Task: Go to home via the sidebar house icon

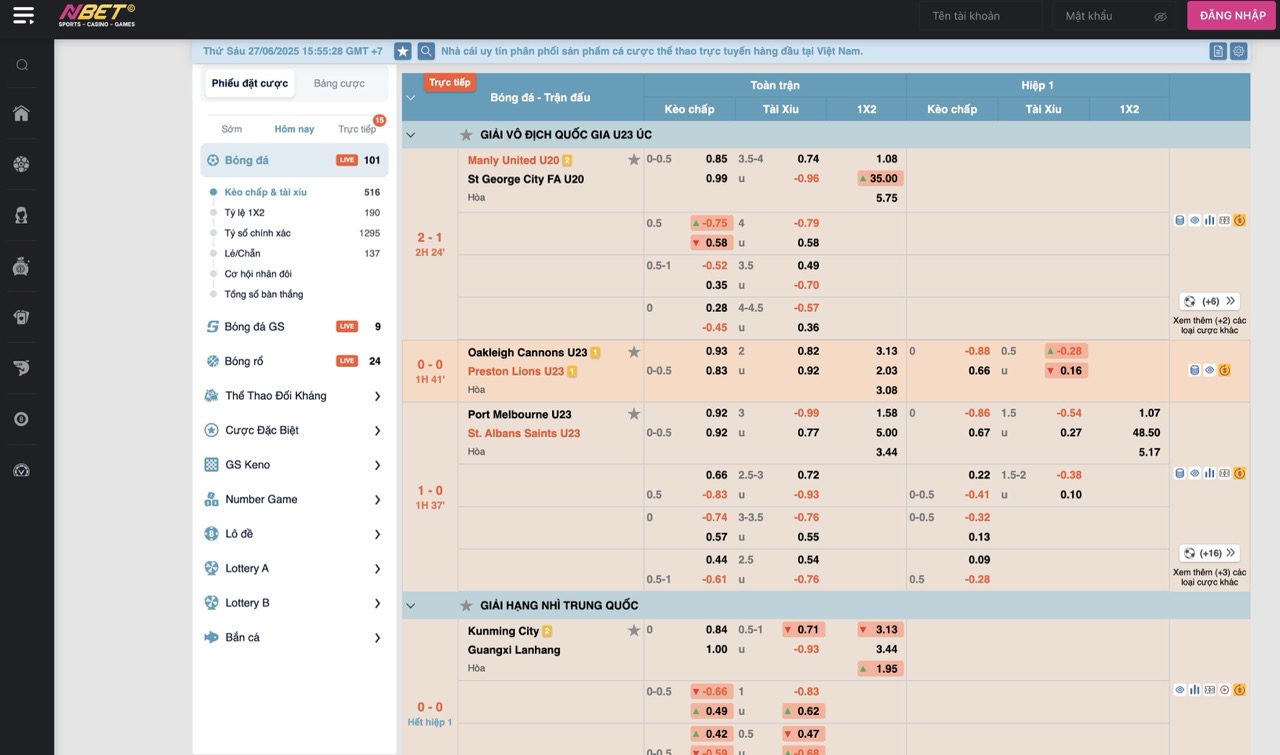Action: click(21, 113)
